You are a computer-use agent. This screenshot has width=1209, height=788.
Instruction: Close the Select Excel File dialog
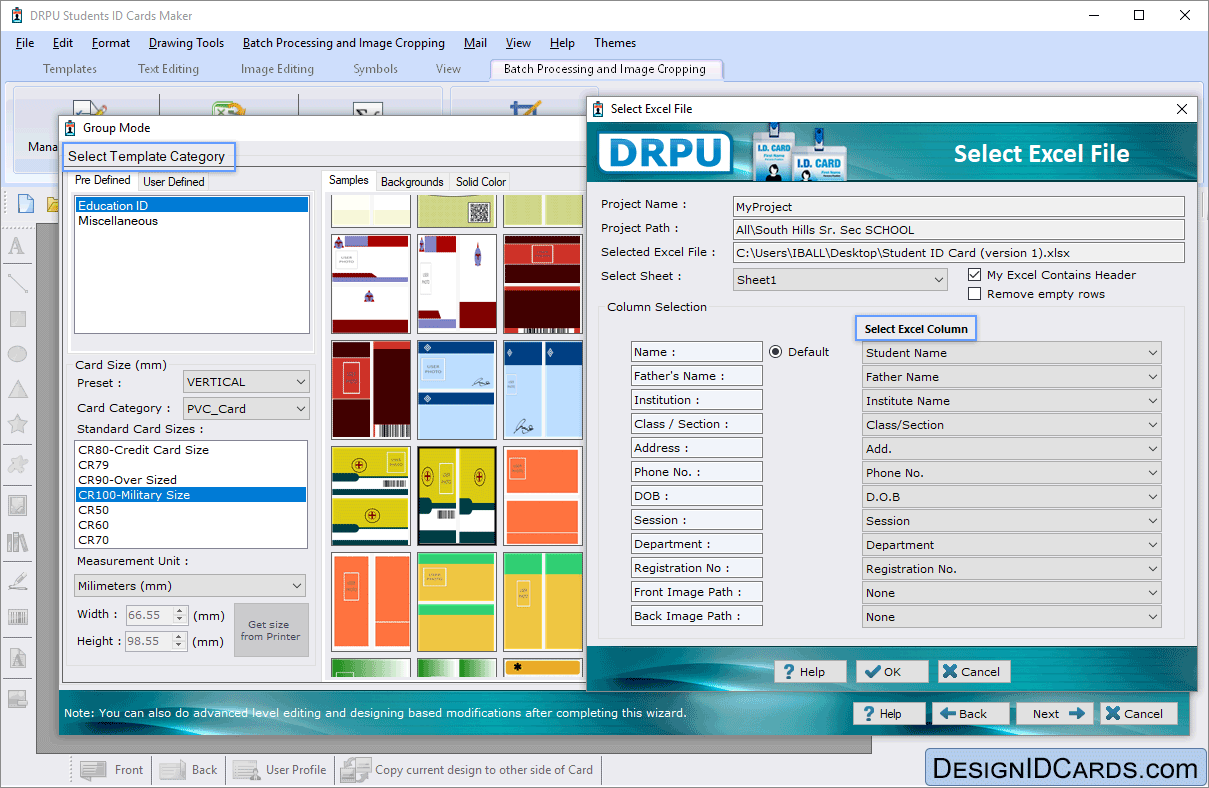click(1182, 109)
